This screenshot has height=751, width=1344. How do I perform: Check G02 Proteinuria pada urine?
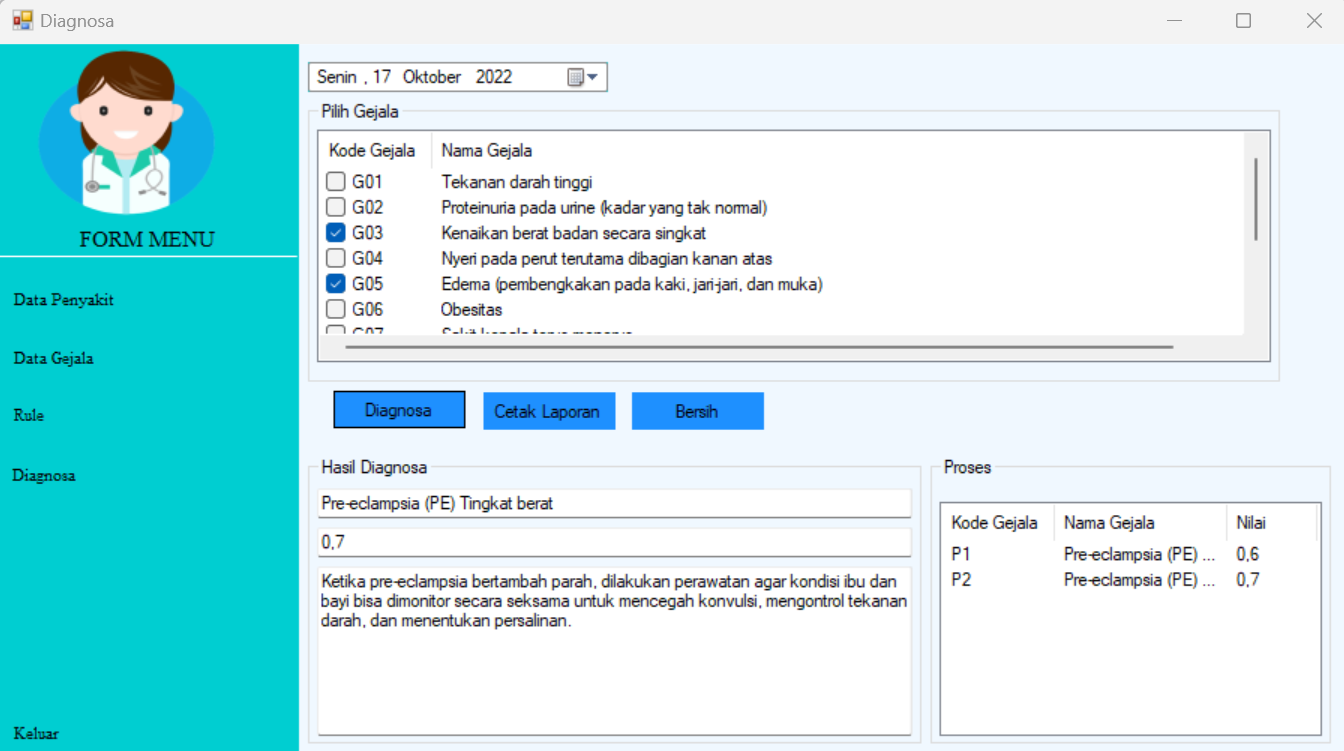(335, 207)
